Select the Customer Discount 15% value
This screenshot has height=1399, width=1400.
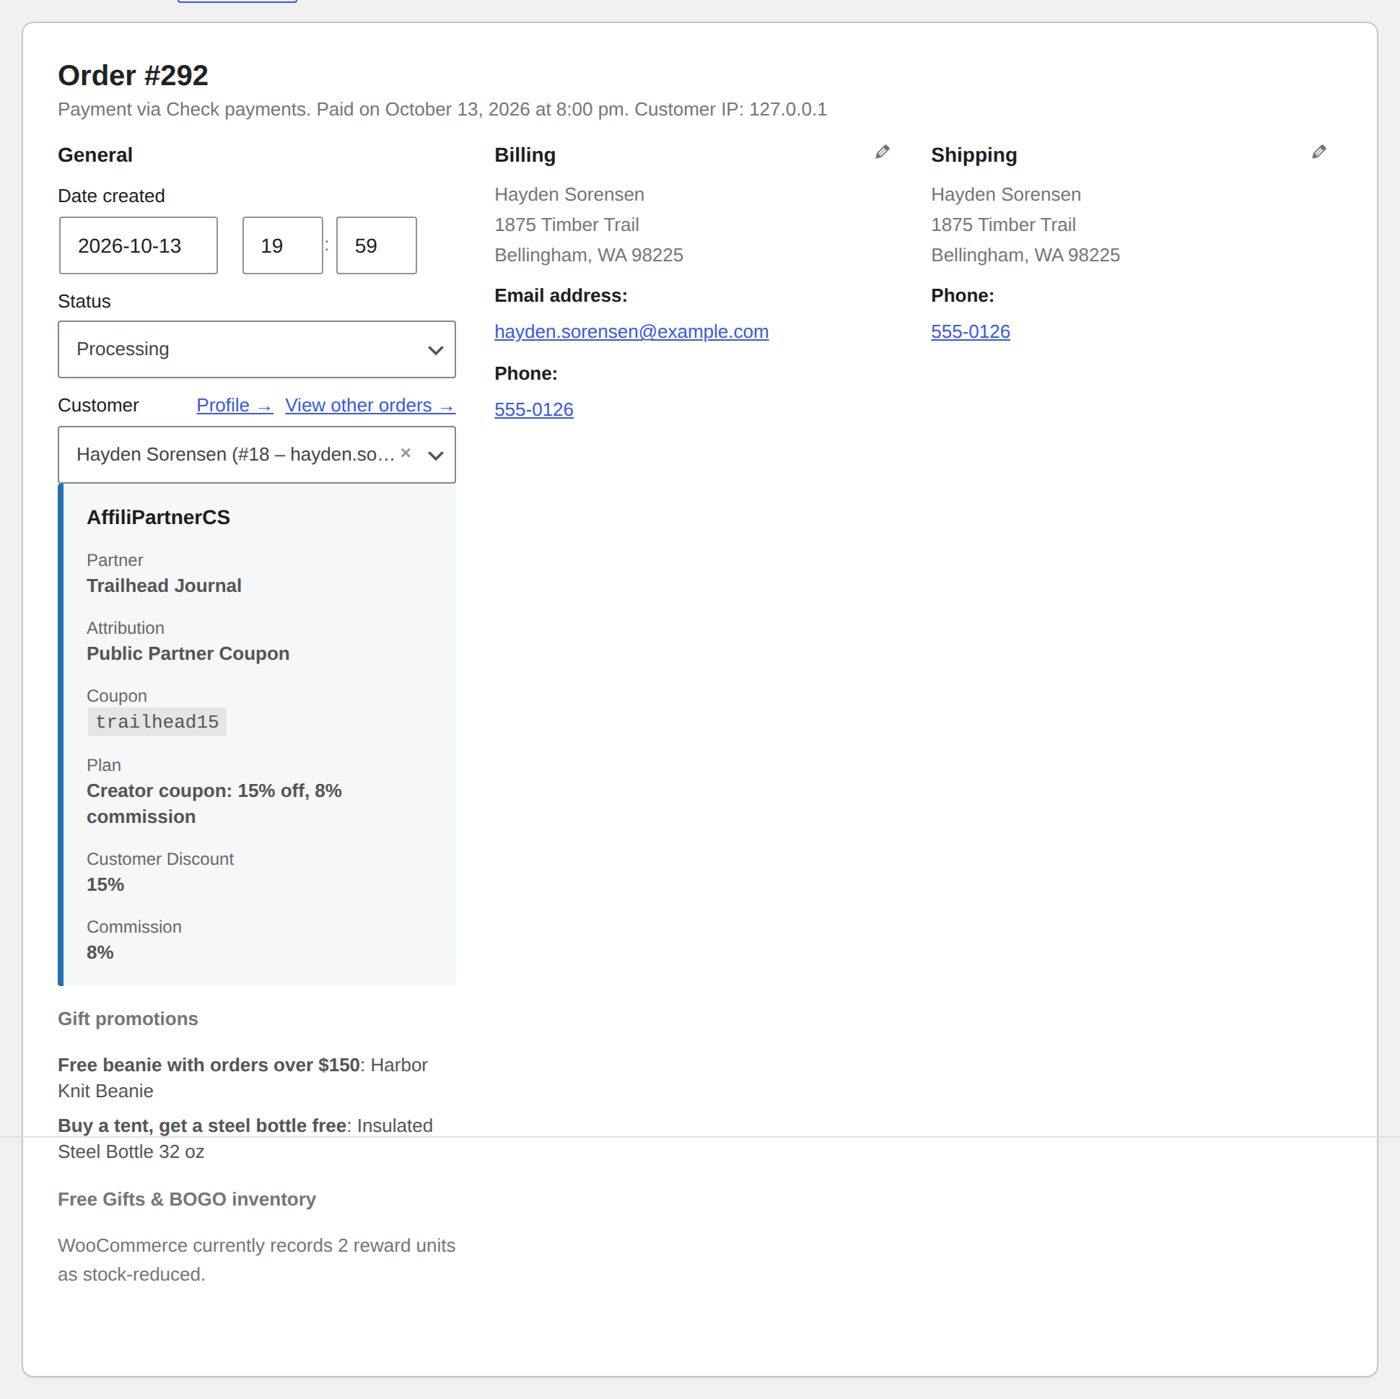tap(105, 885)
